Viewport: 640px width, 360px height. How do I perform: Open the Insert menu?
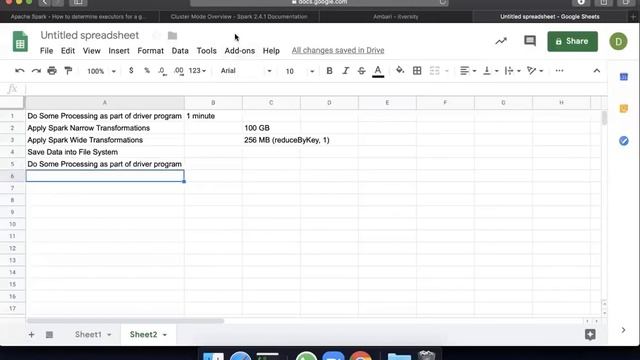[119, 51]
